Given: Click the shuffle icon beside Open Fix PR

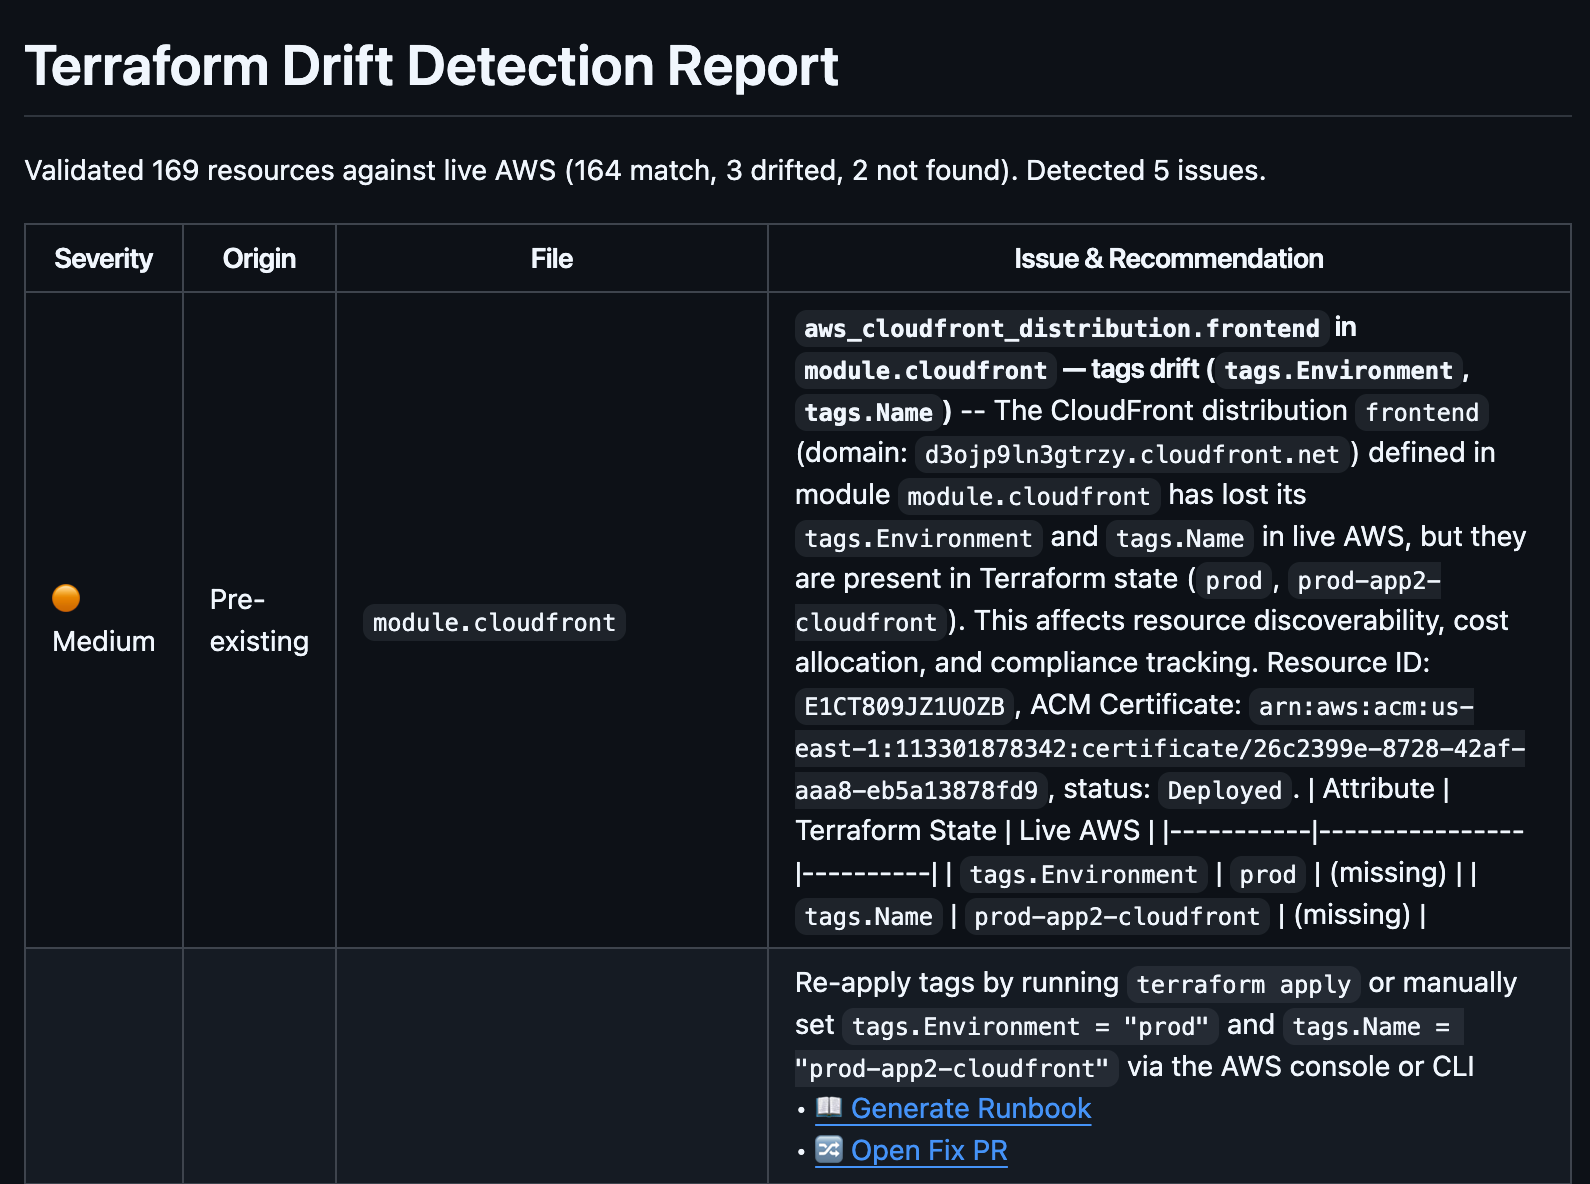Looking at the screenshot, I should 829,1149.
